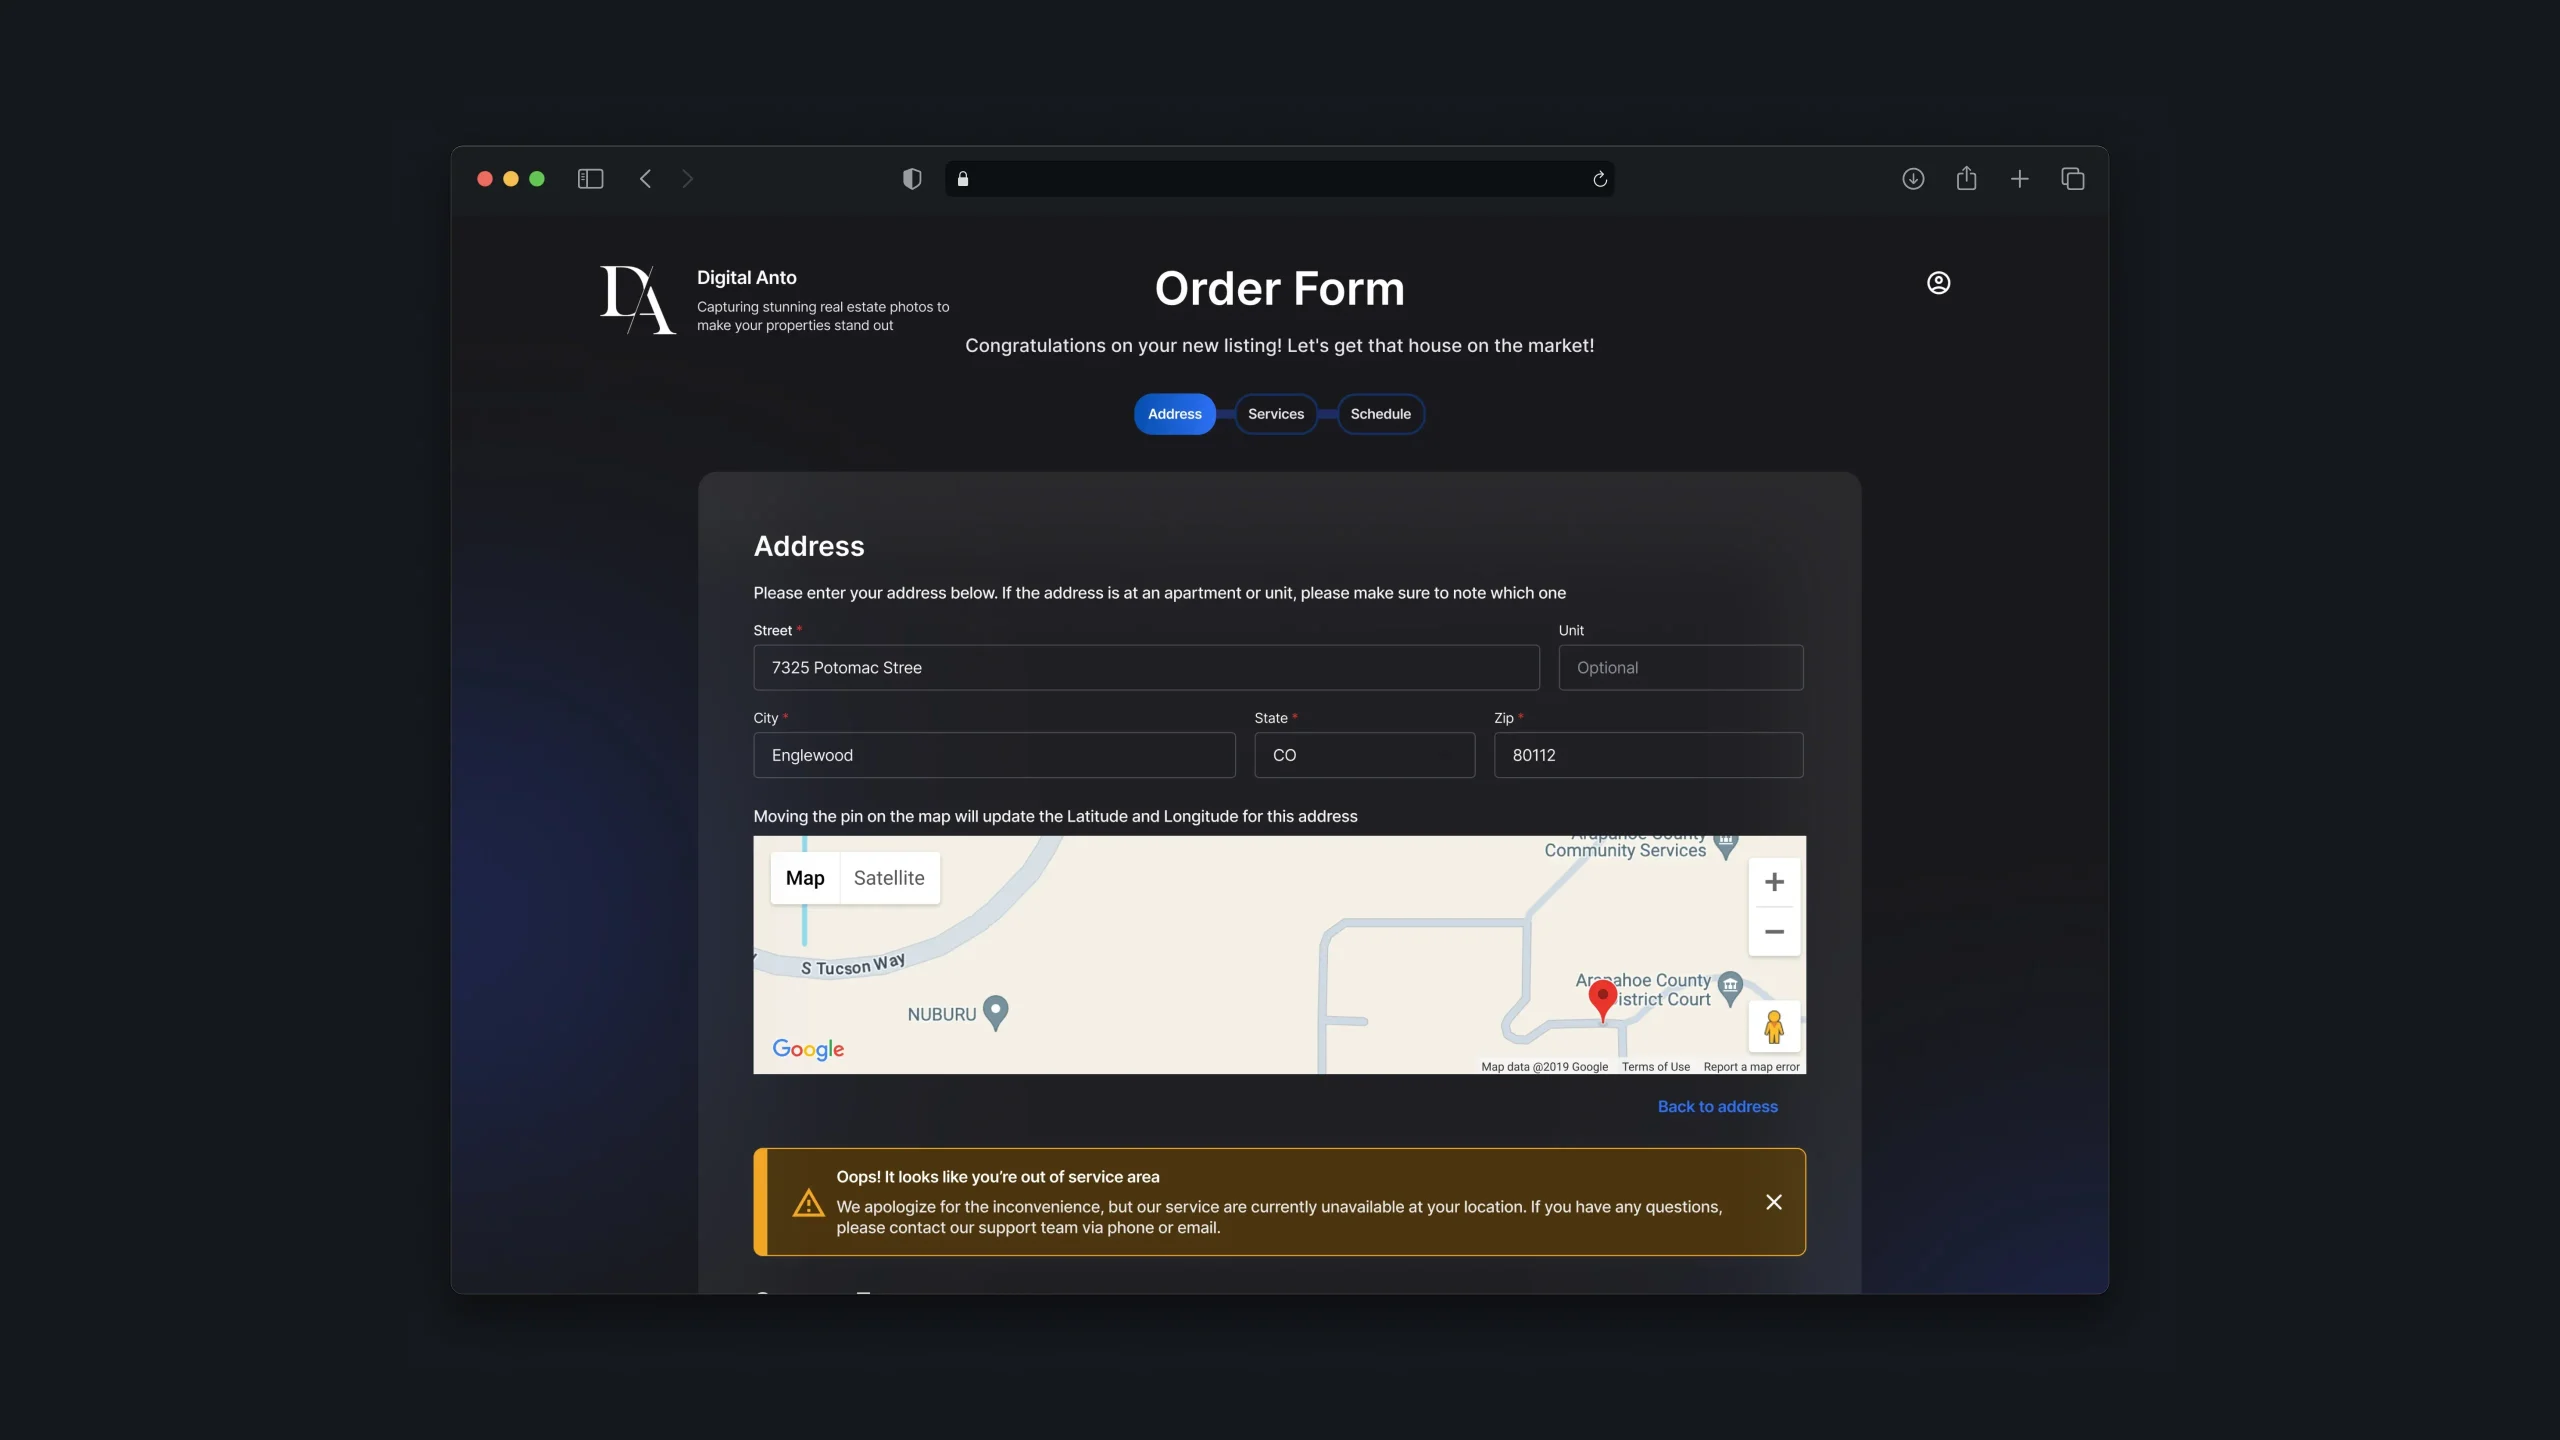Click the Unit optional field
This screenshot has height=1440, width=2560.
pos(1680,667)
